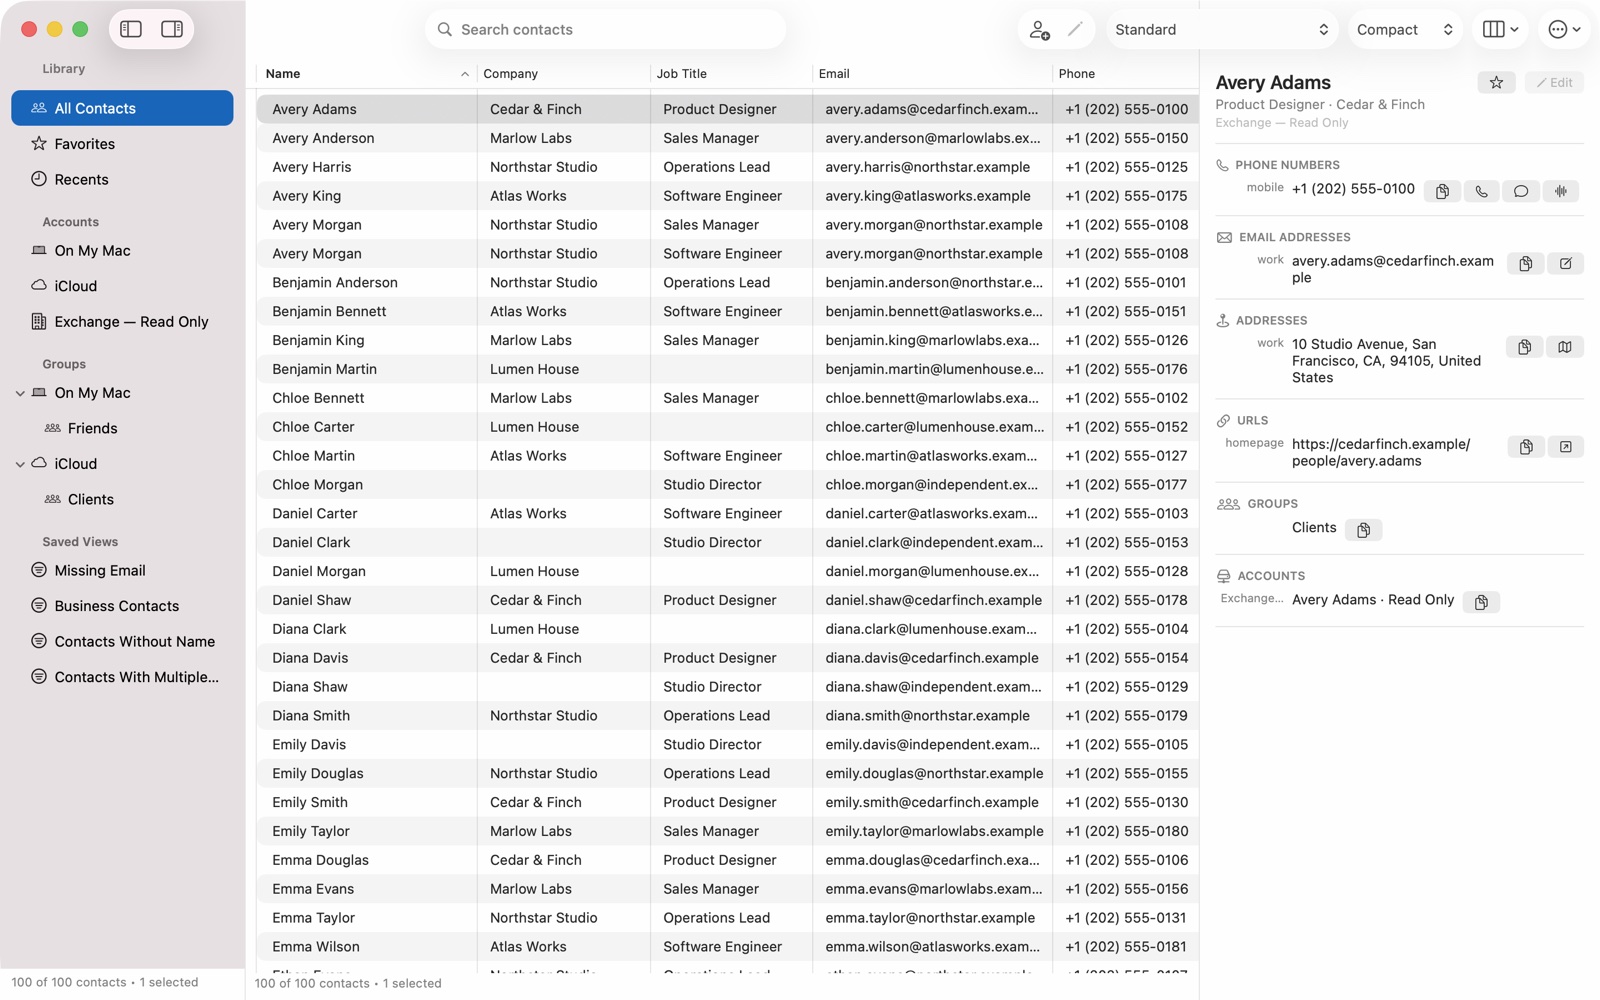
Task: Copy the Clients group name
Action: (1363, 530)
